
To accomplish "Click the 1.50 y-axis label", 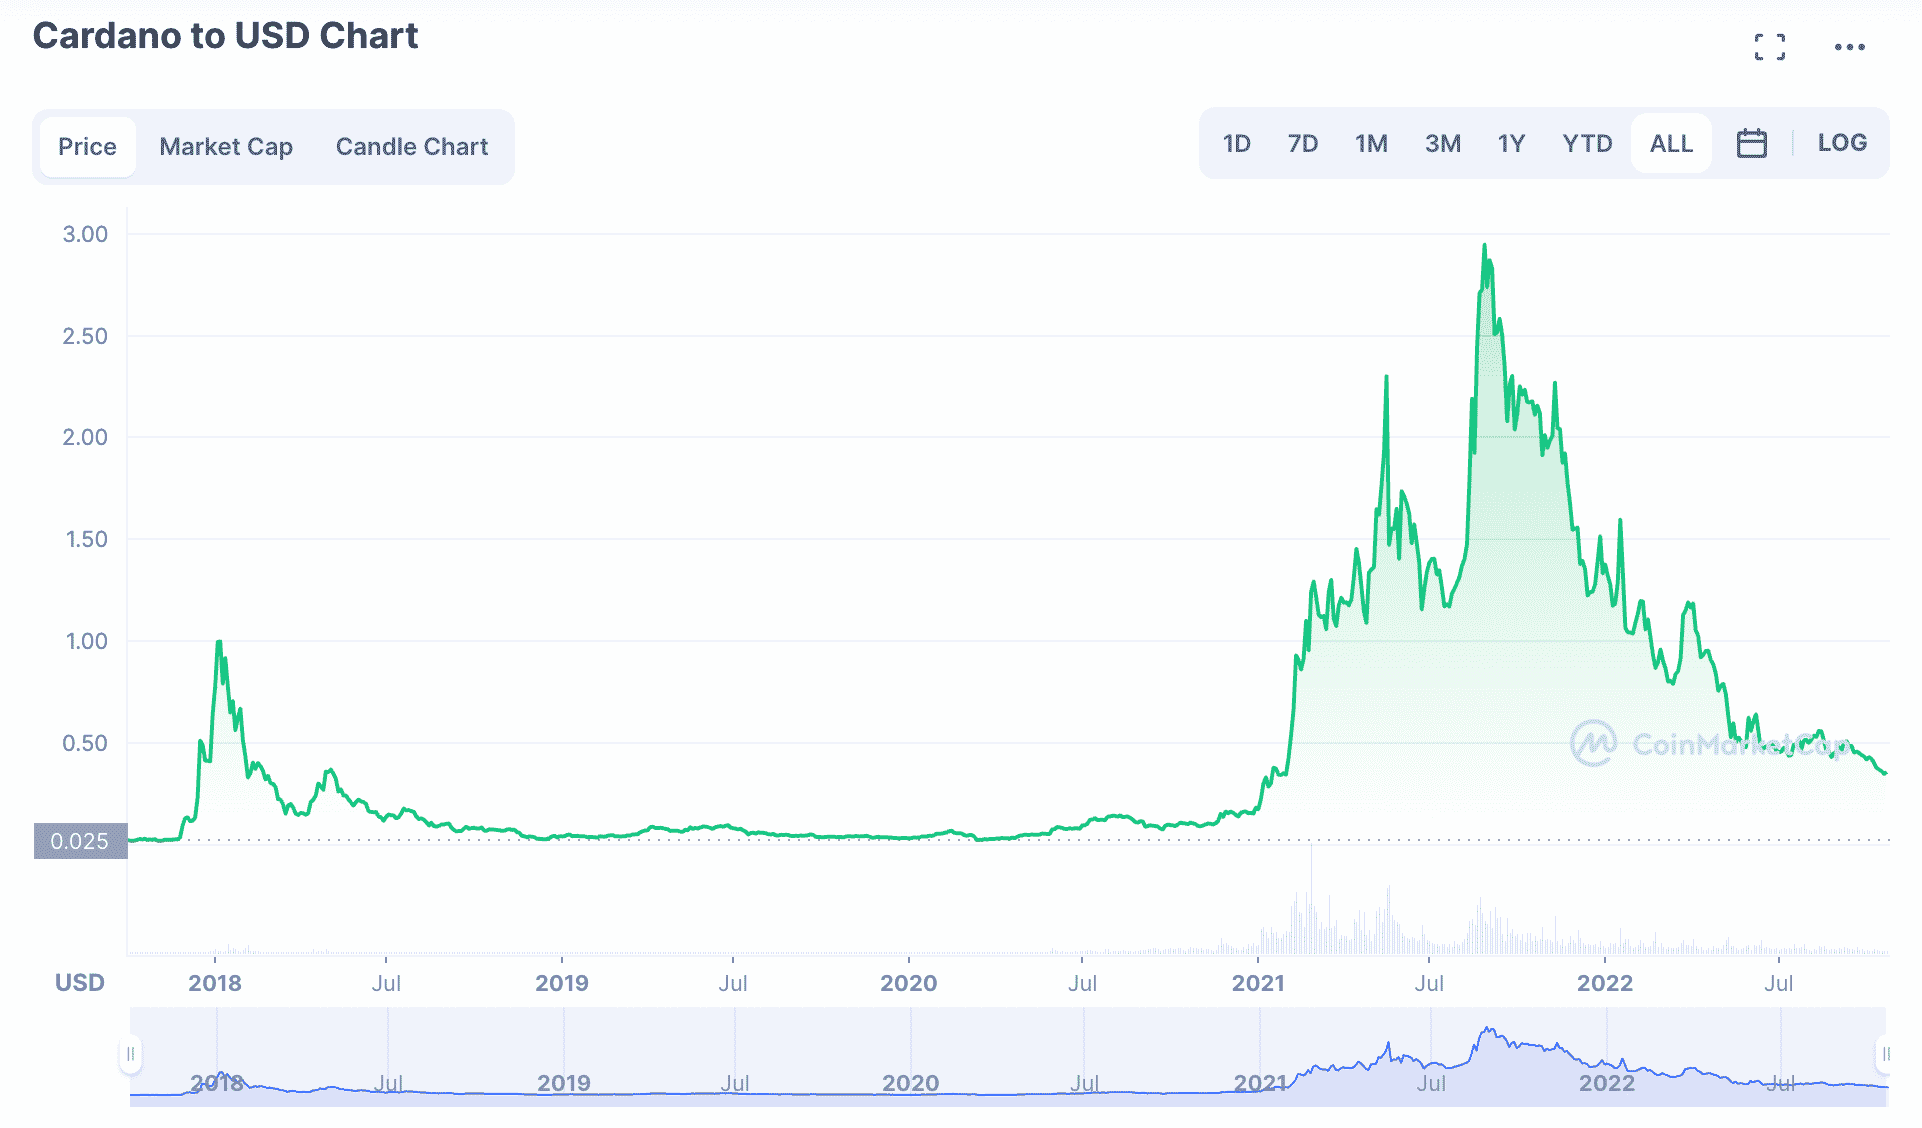I will tap(86, 539).
